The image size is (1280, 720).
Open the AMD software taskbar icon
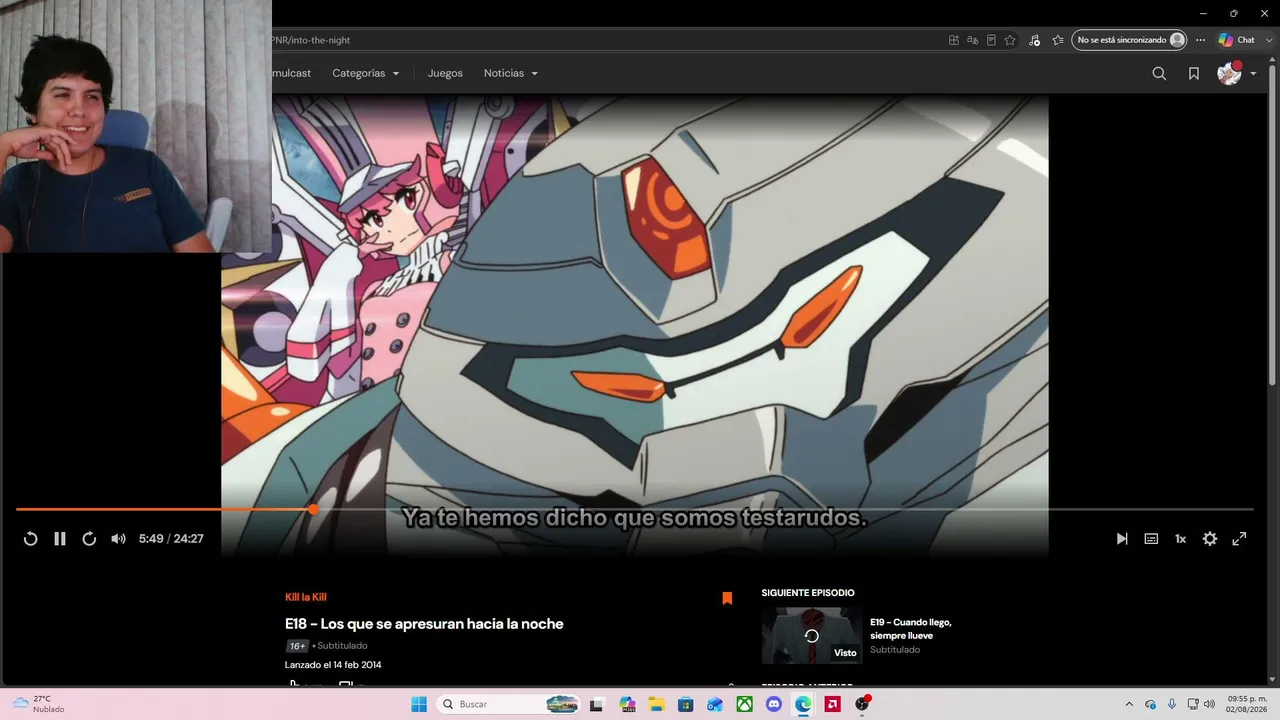click(x=832, y=704)
